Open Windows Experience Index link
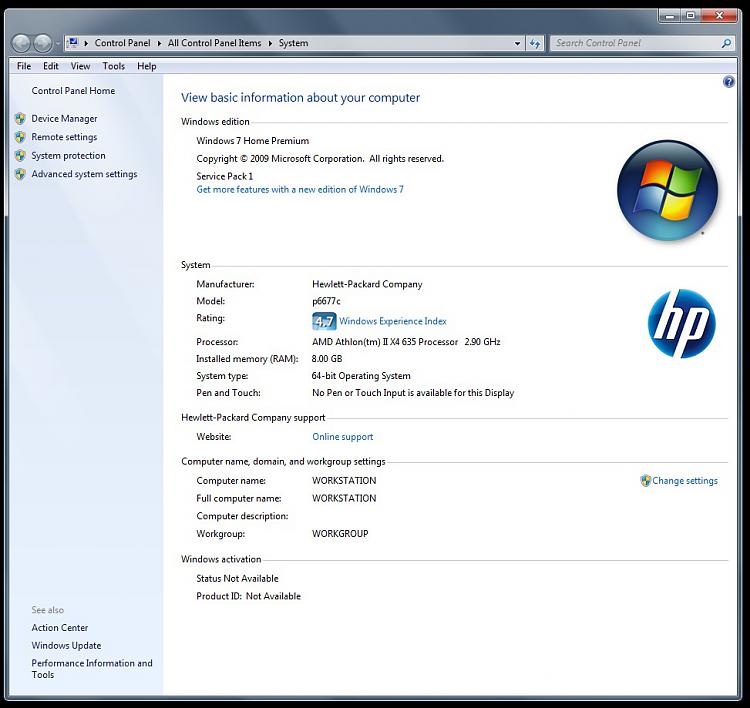Screen dimensions: 750x708 (x=393, y=321)
